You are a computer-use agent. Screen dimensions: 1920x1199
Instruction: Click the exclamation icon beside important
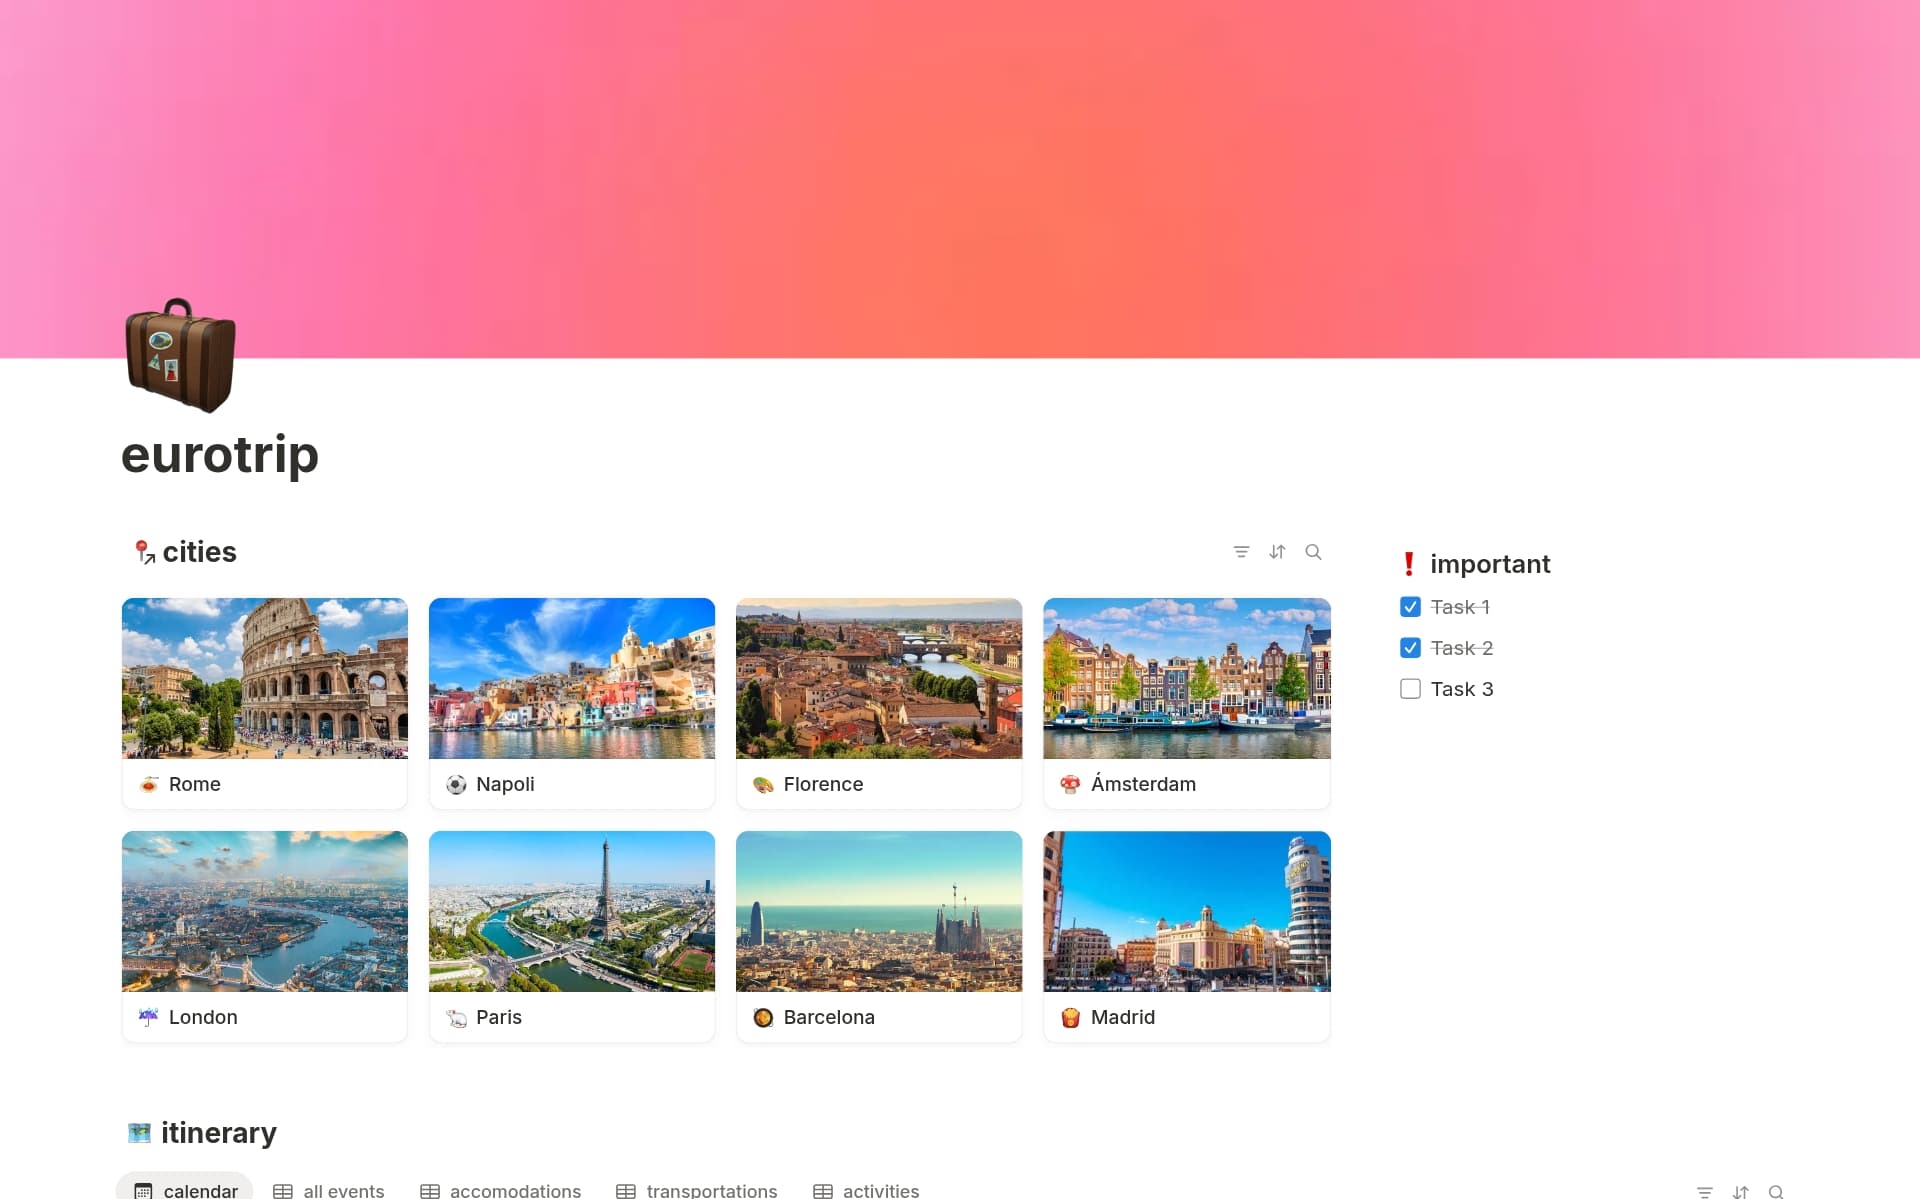pos(1408,563)
